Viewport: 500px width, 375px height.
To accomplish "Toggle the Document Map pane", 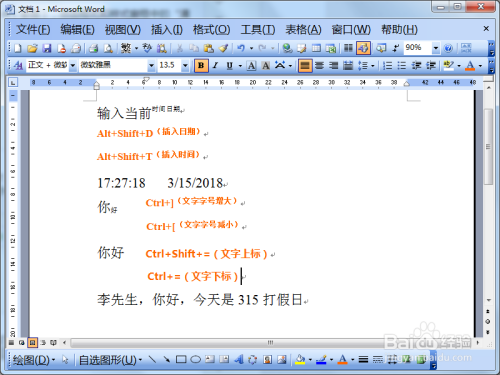I will click(380, 48).
